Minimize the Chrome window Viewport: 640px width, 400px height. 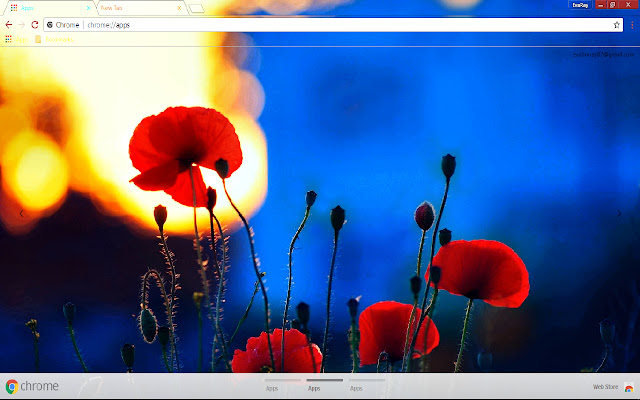click(600, 5)
